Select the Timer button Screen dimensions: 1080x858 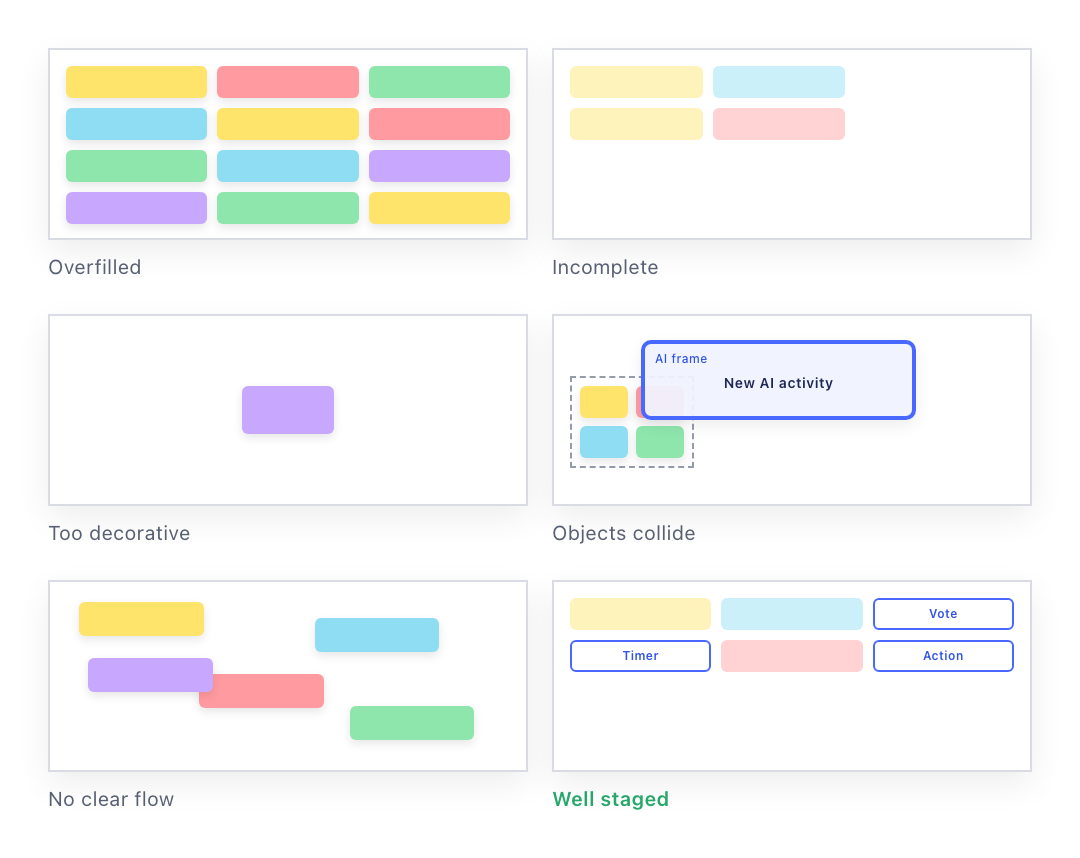tap(641, 656)
